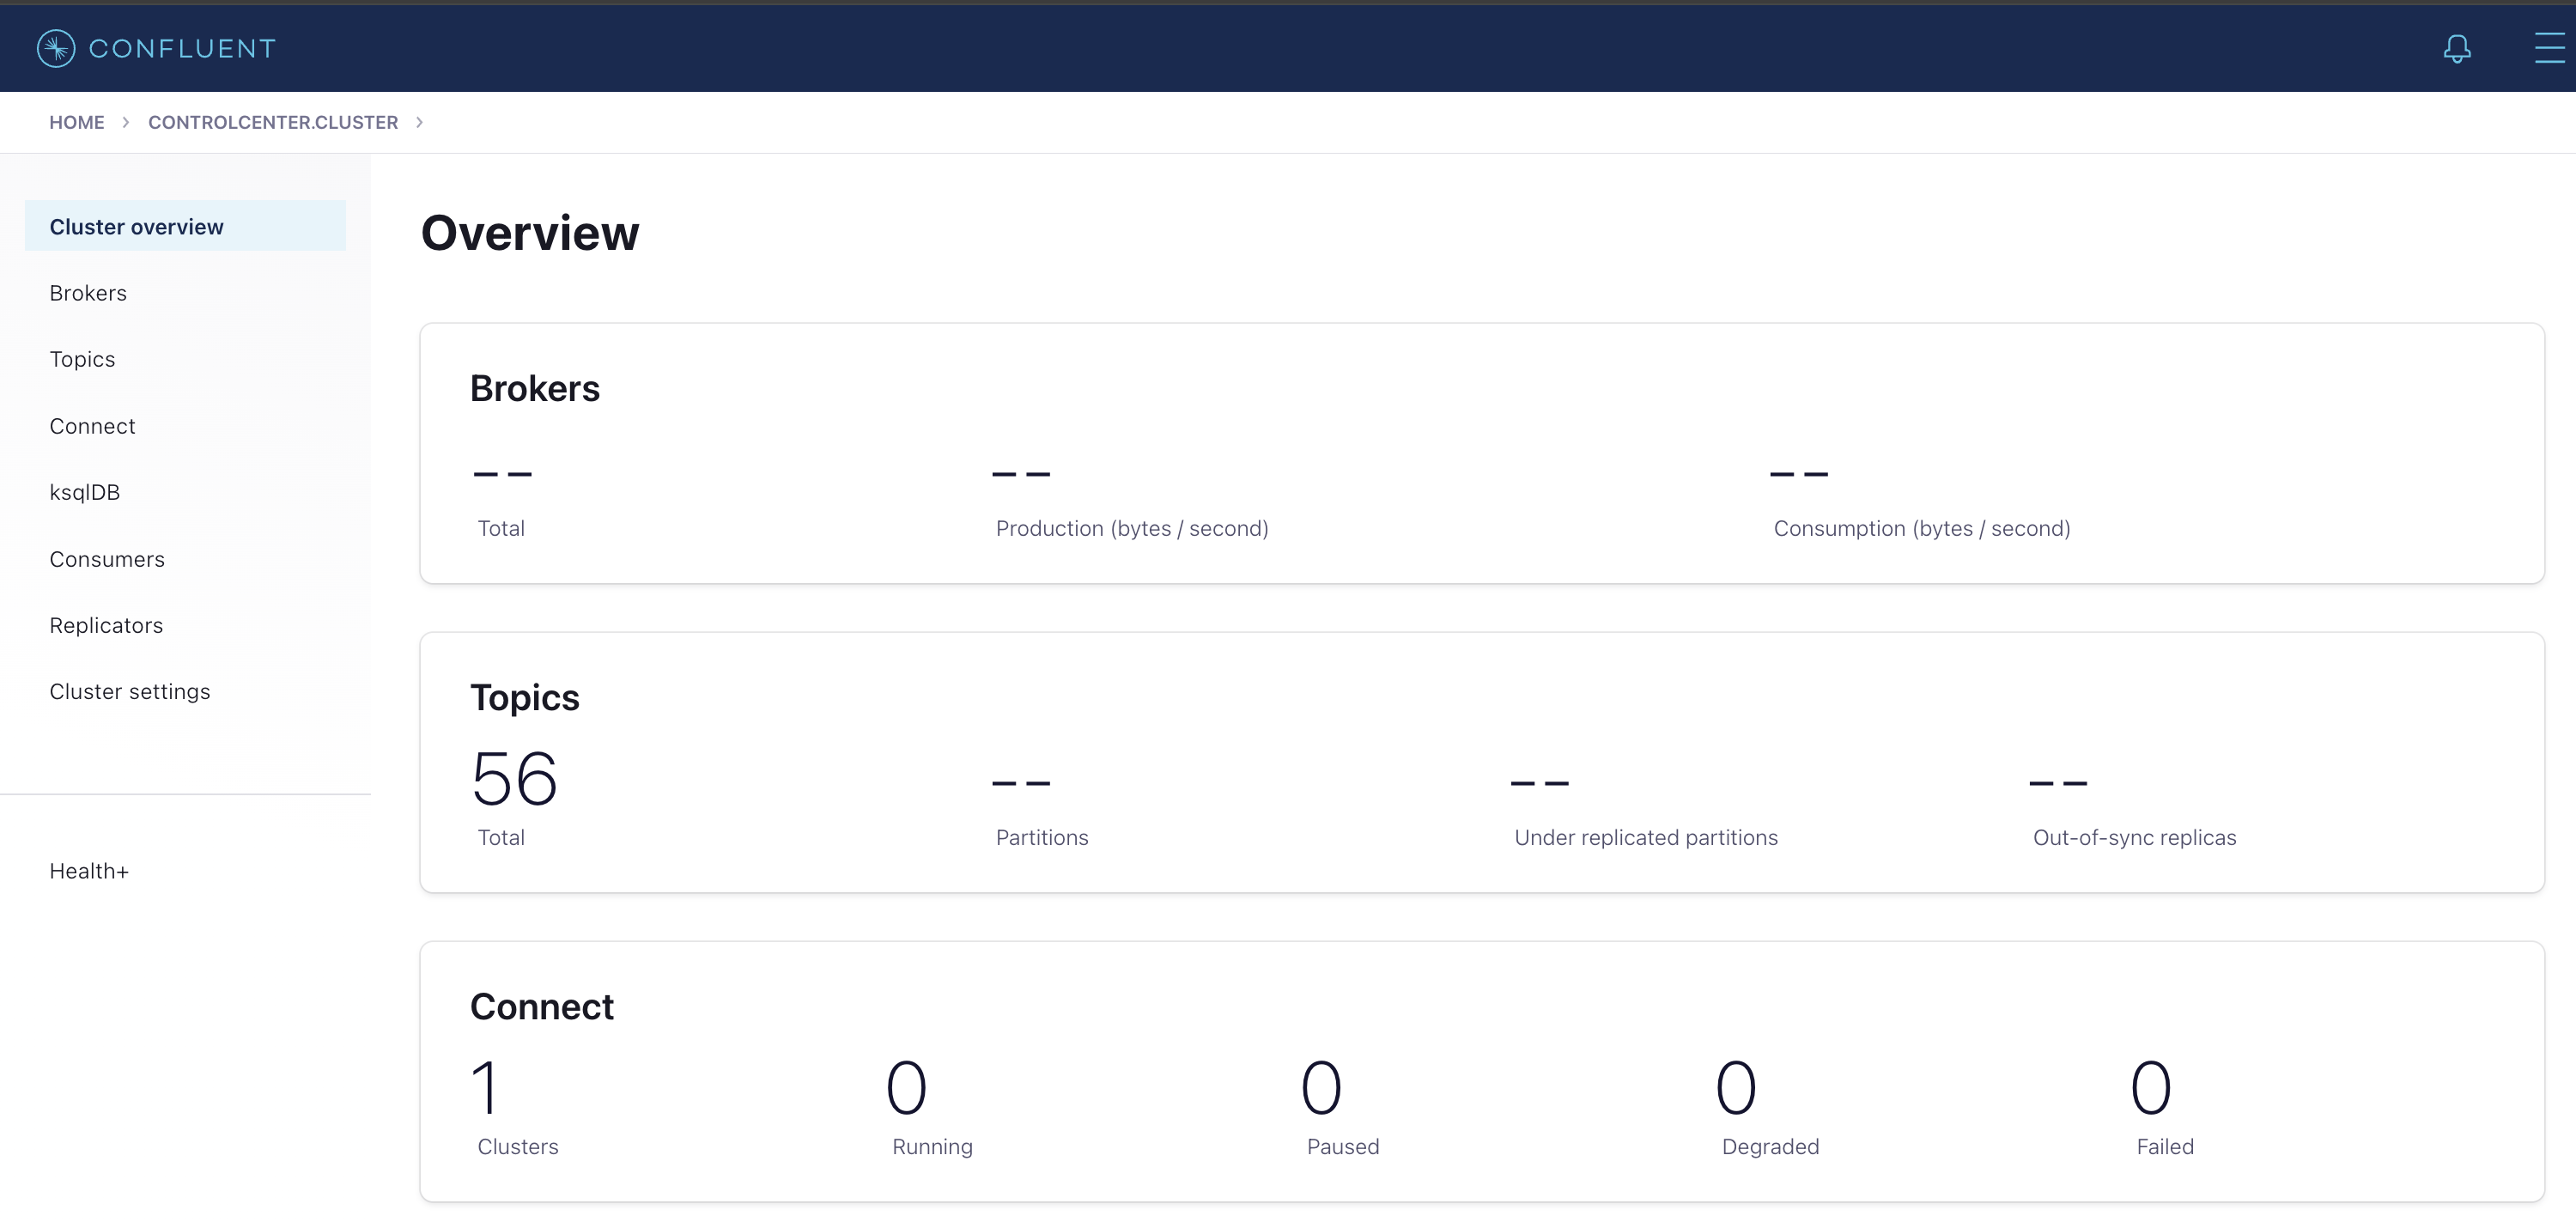Open Cluster settings page

pyautogui.click(x=130, y=690)
